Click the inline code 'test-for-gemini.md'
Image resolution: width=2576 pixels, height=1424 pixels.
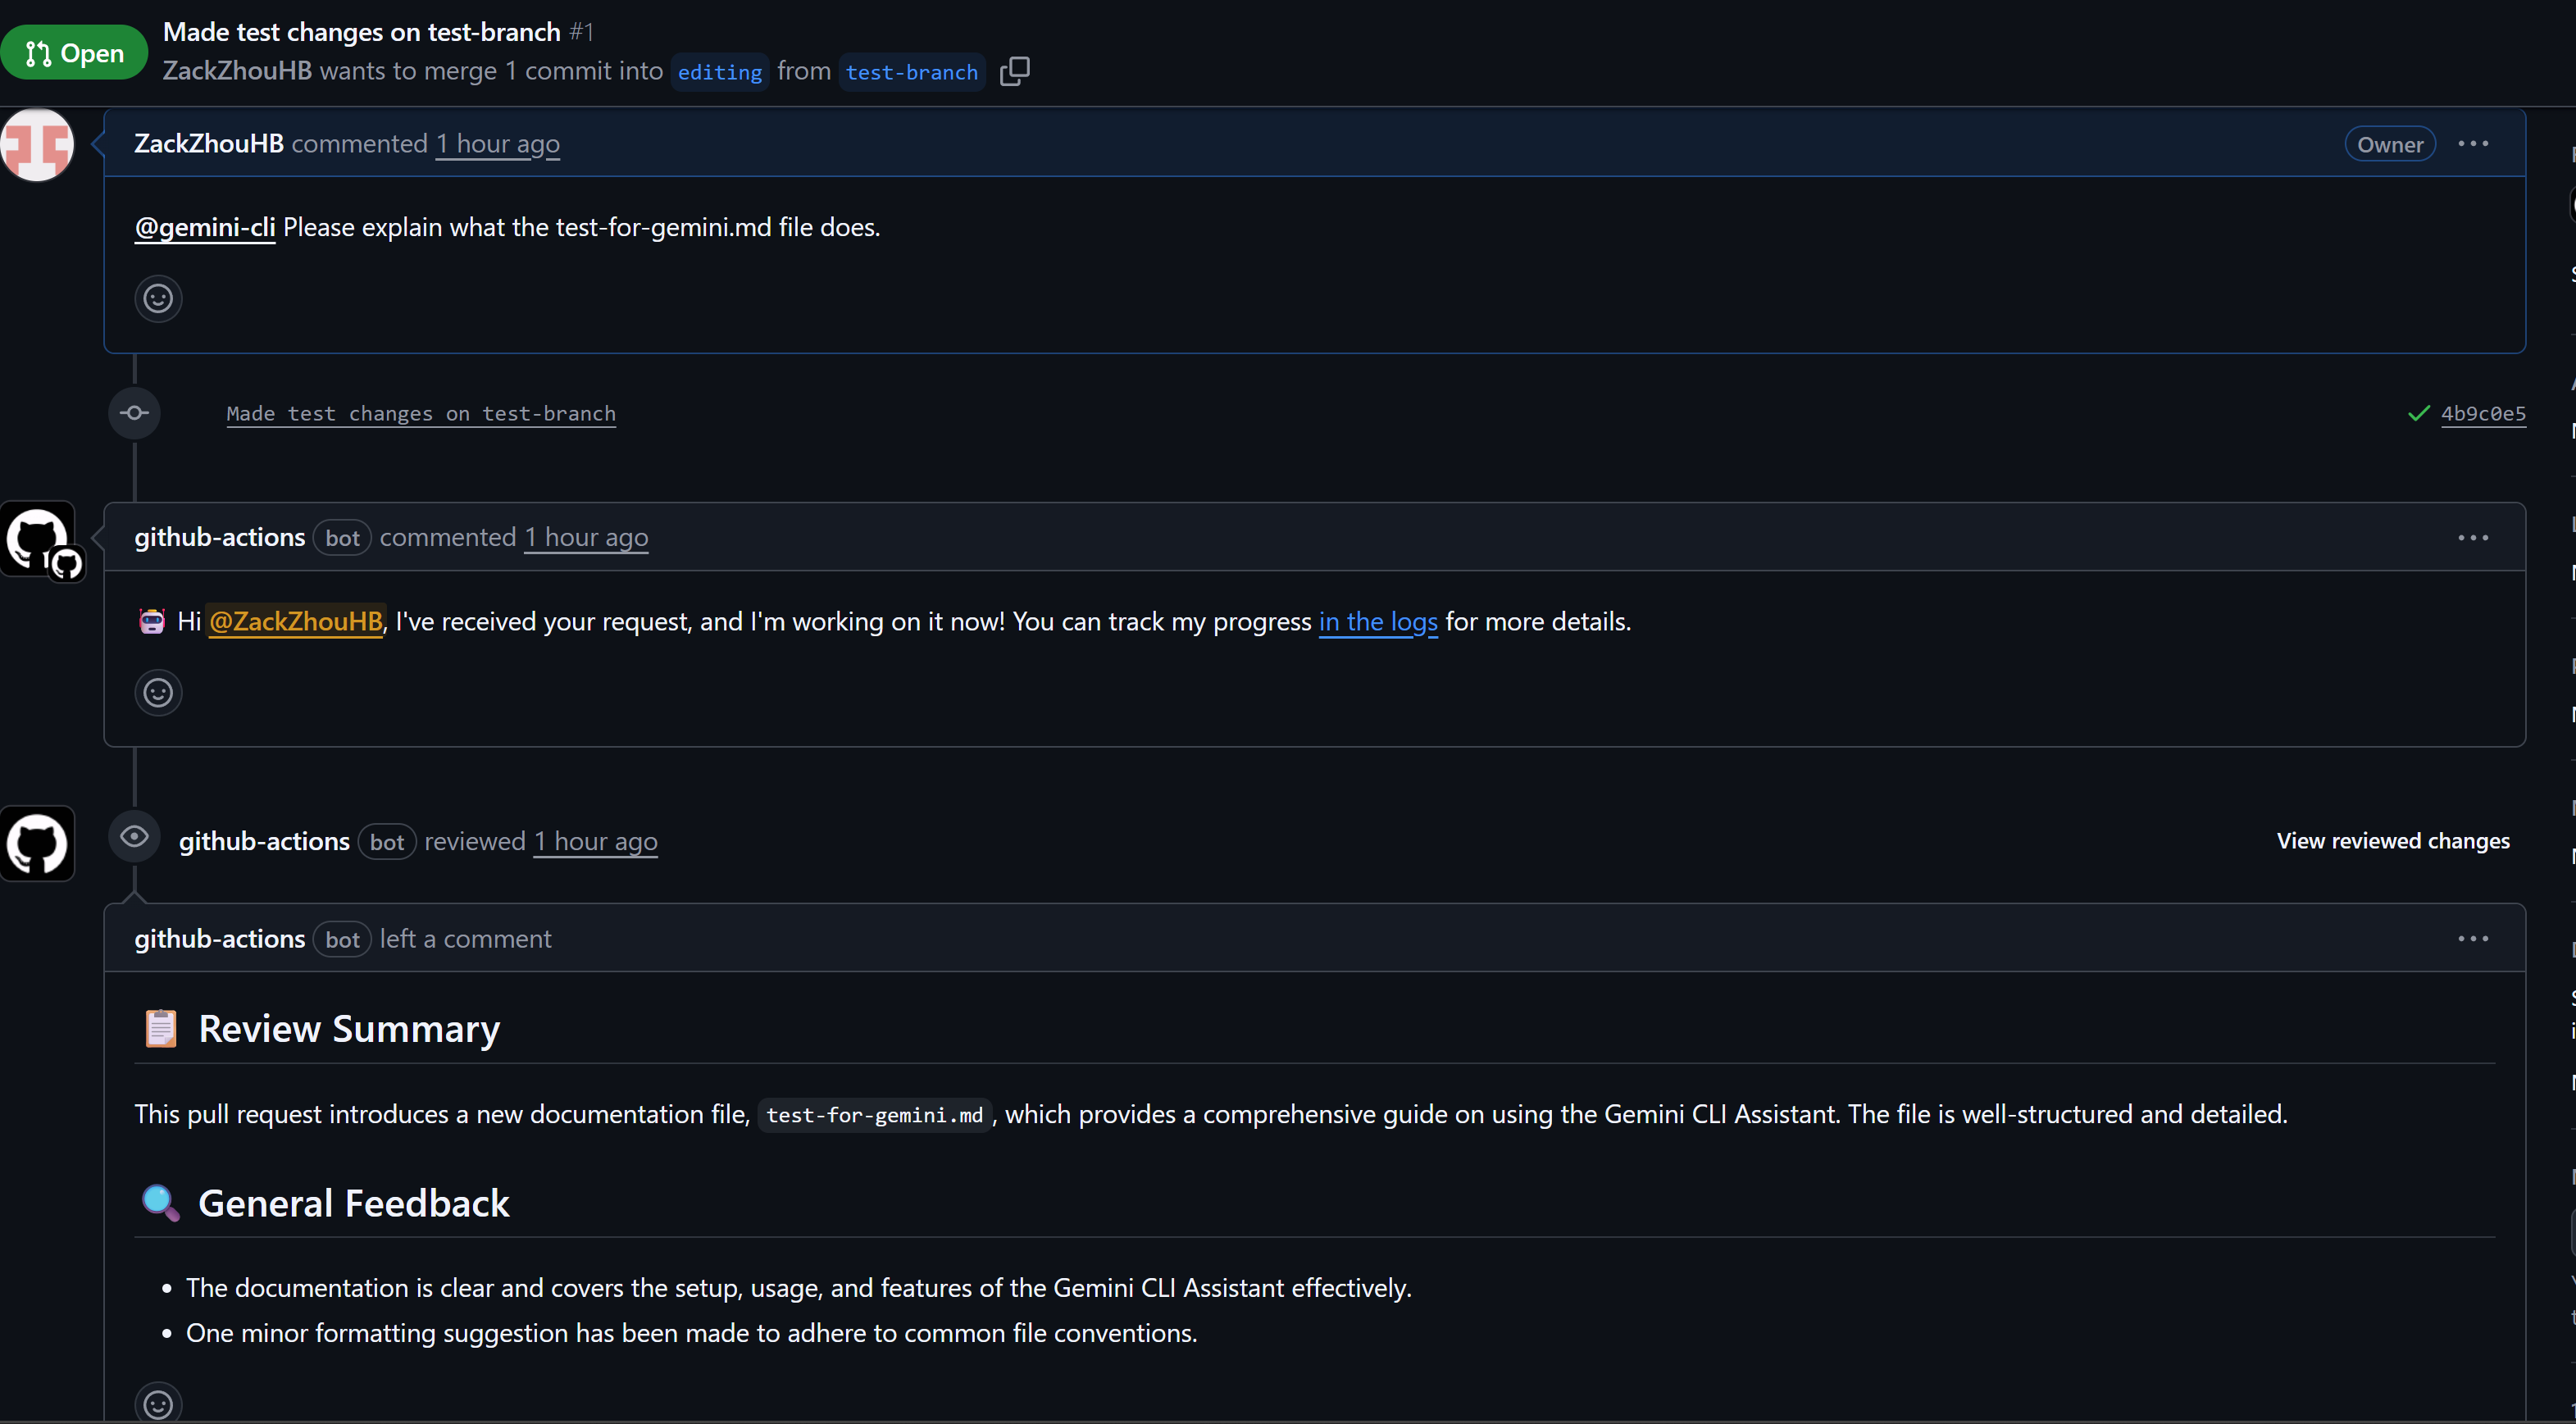point(874,1115)
